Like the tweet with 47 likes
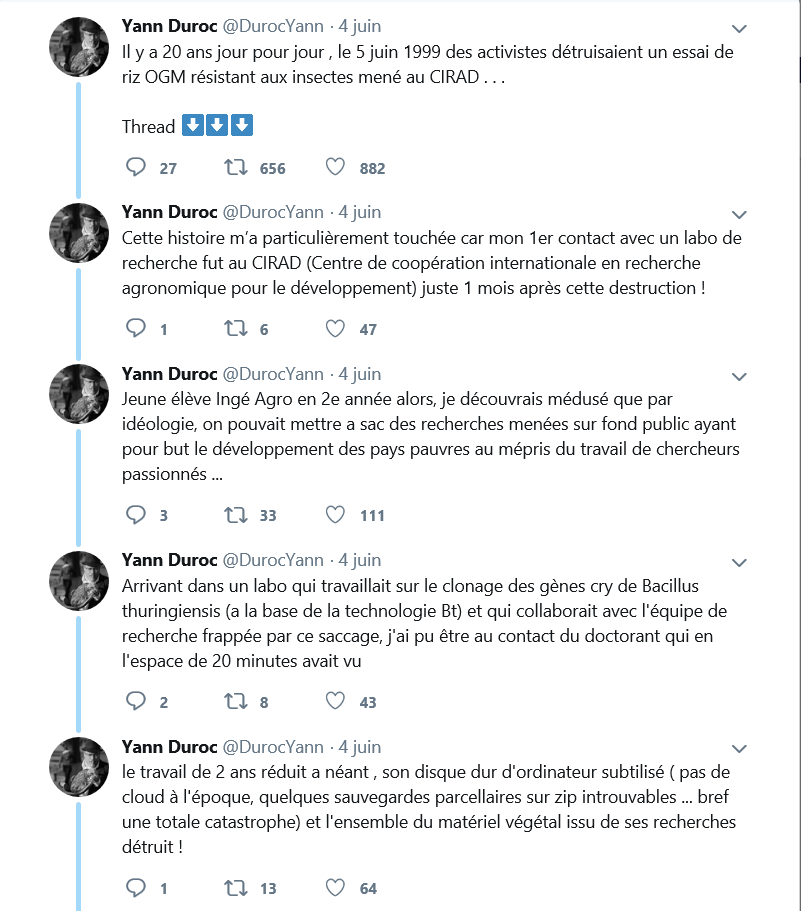This screenshot has height=911, width=801. [x=335, y=329]
